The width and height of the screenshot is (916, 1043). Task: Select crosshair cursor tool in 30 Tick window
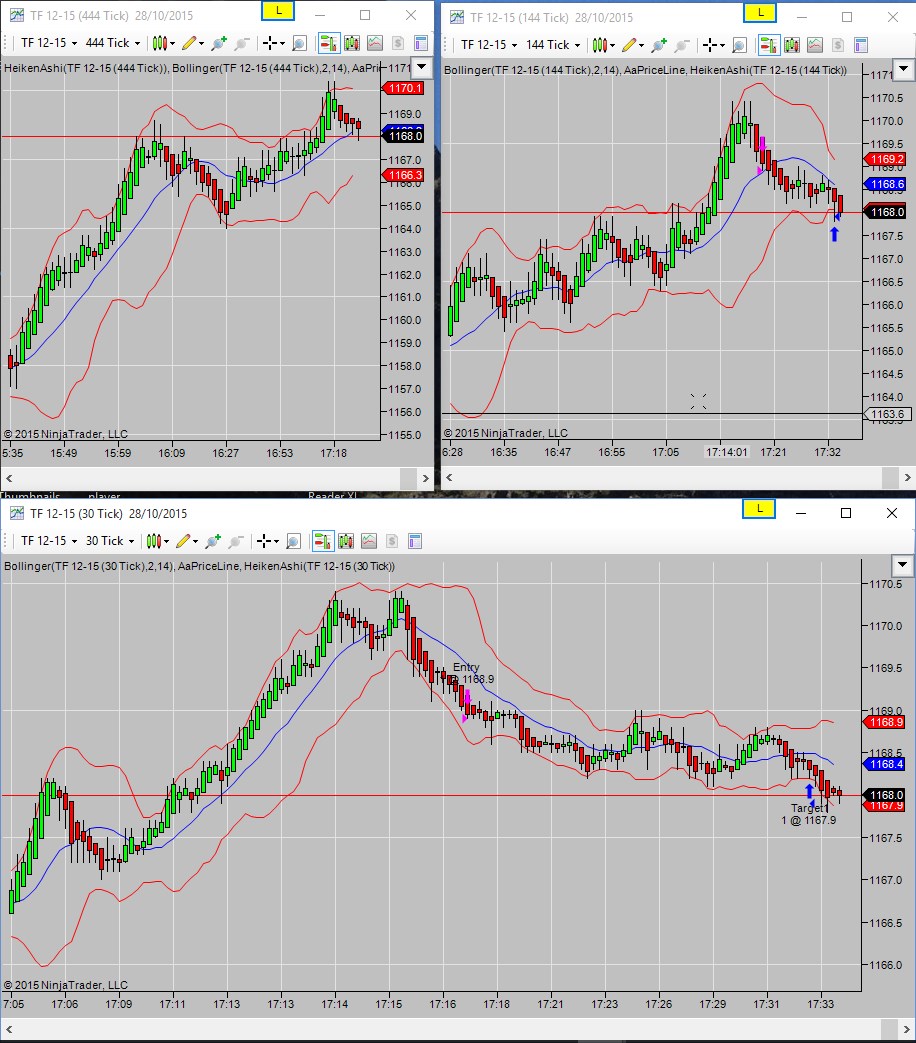[267, 541]
